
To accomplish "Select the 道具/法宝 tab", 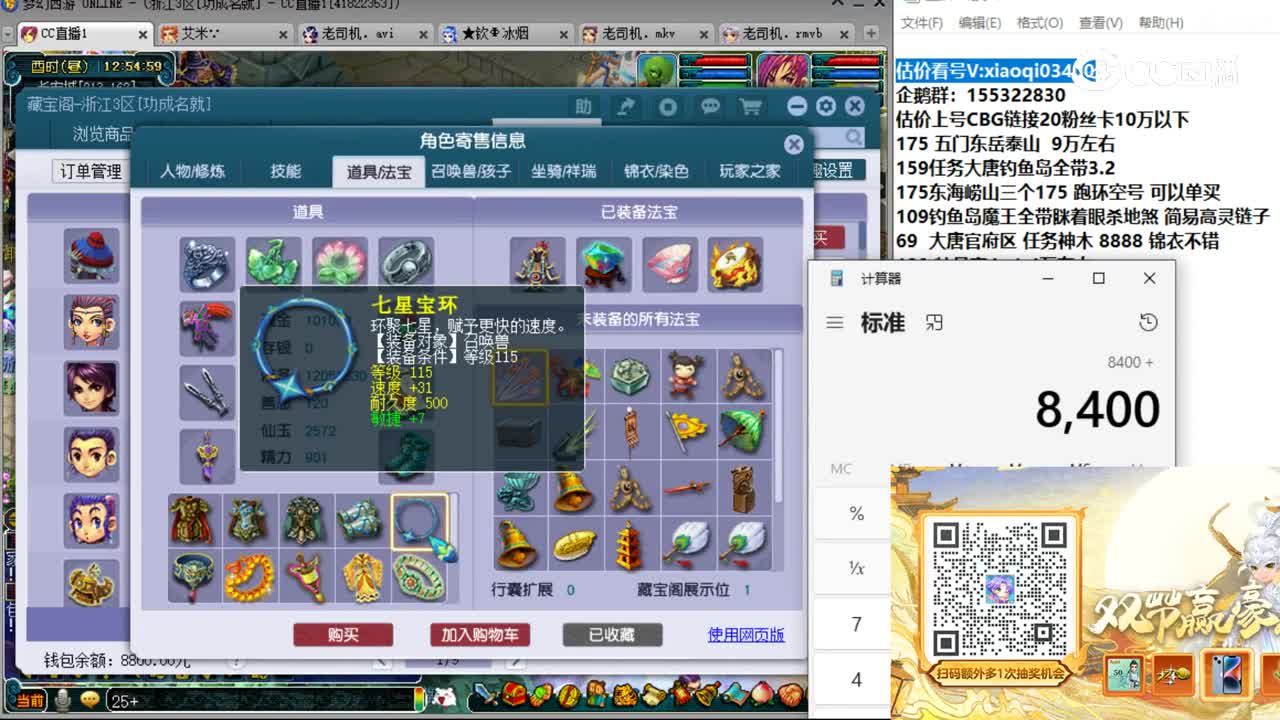I will coord(379,171).
